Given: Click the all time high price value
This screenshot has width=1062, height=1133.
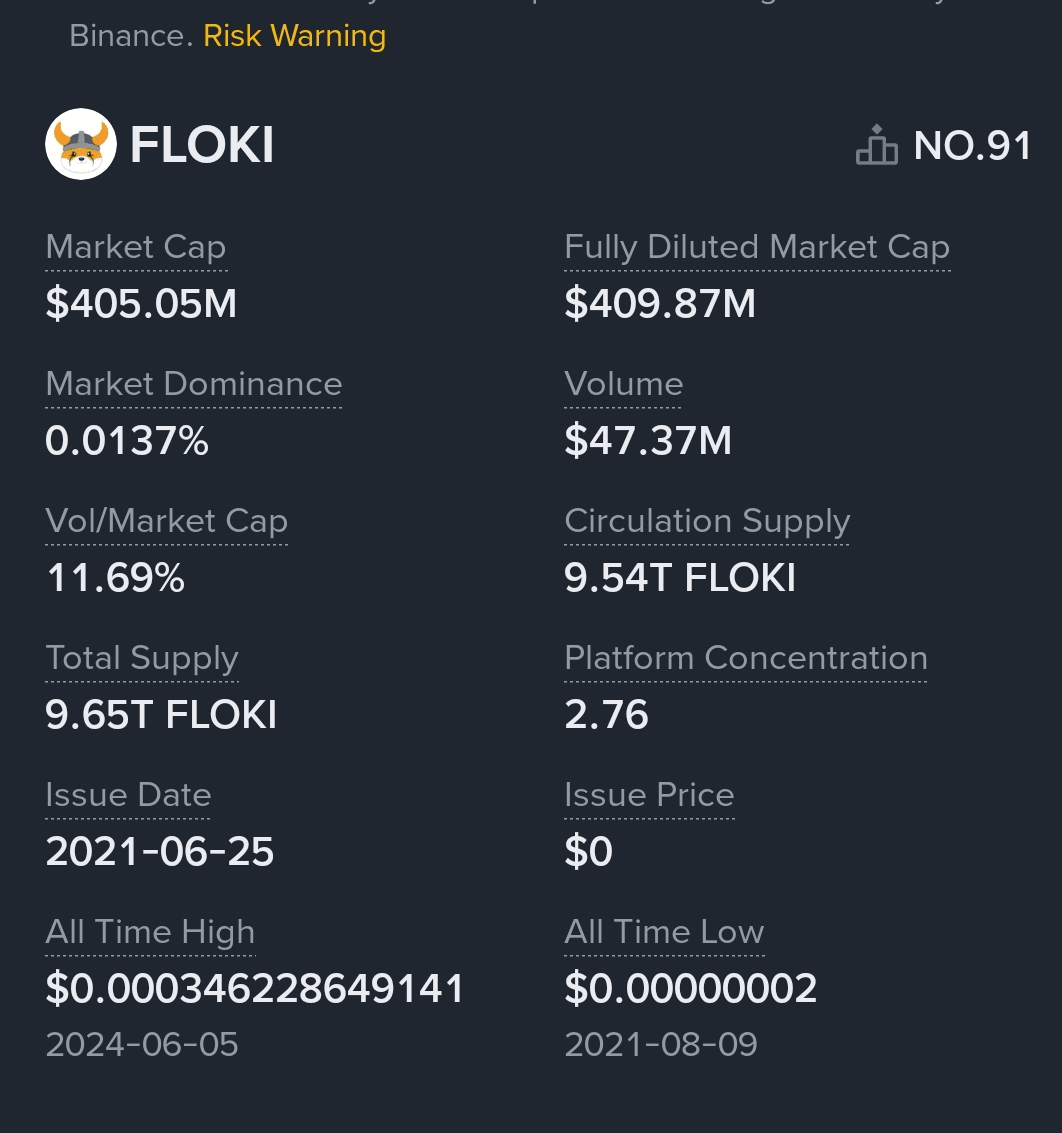Looking at the screenshot, I should [x=255, y=989].
